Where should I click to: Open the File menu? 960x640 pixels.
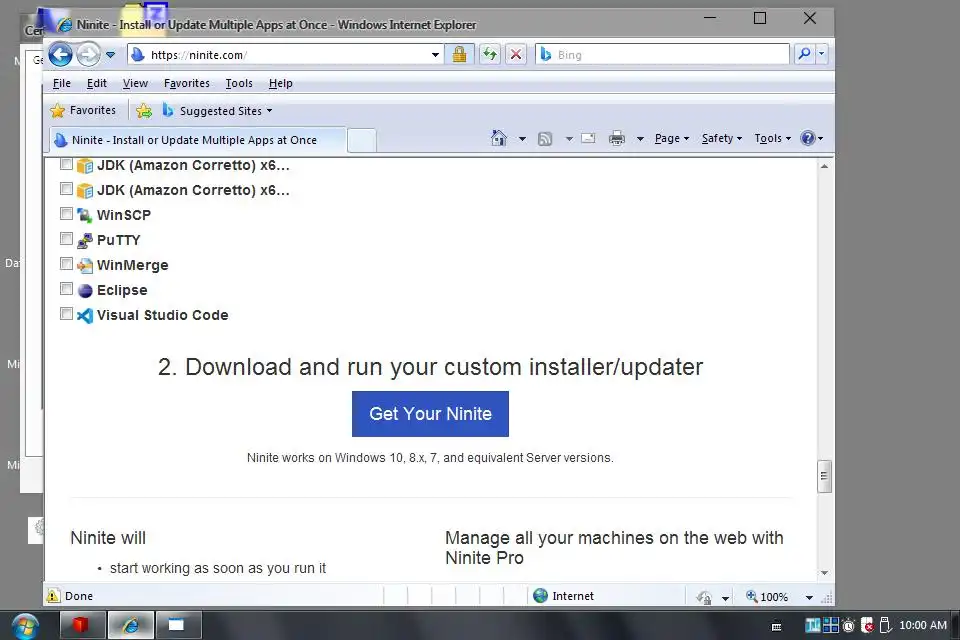pos(62,83)
